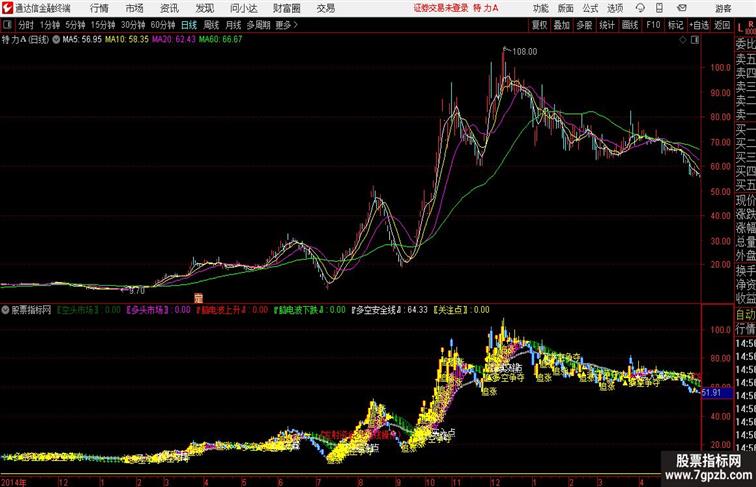
Task: Click the 通达信 red logo icon
Action: click(7, 8)
